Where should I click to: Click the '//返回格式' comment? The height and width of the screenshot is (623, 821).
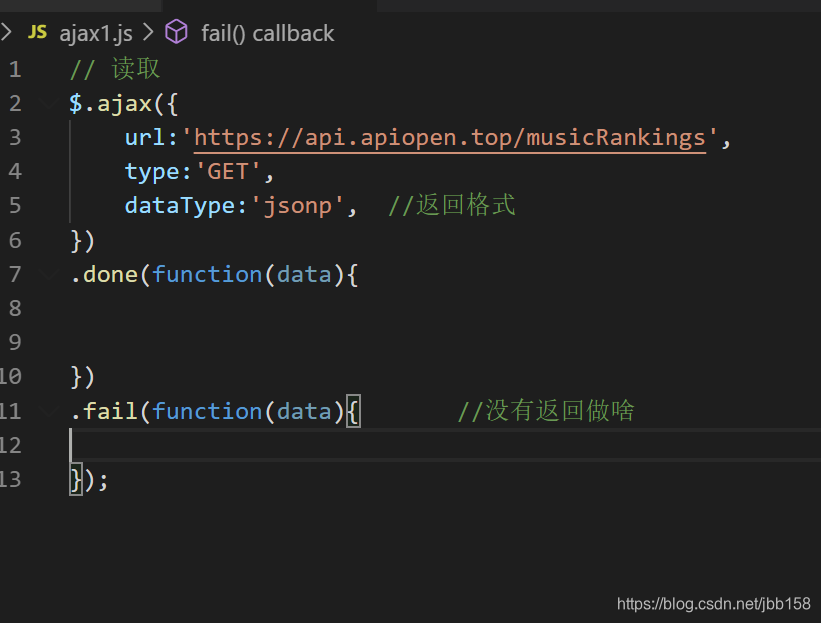click(x=452, y=205)
